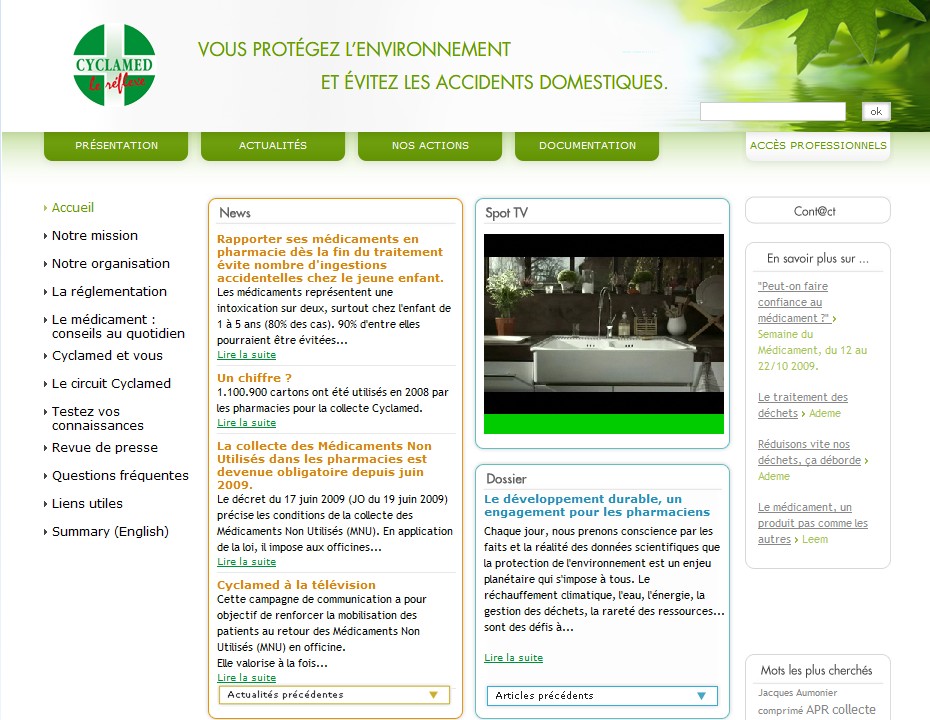The height and width of the screenshot is (720, 930).
Task: Open the Documentation menu
Action: [587, 146]
